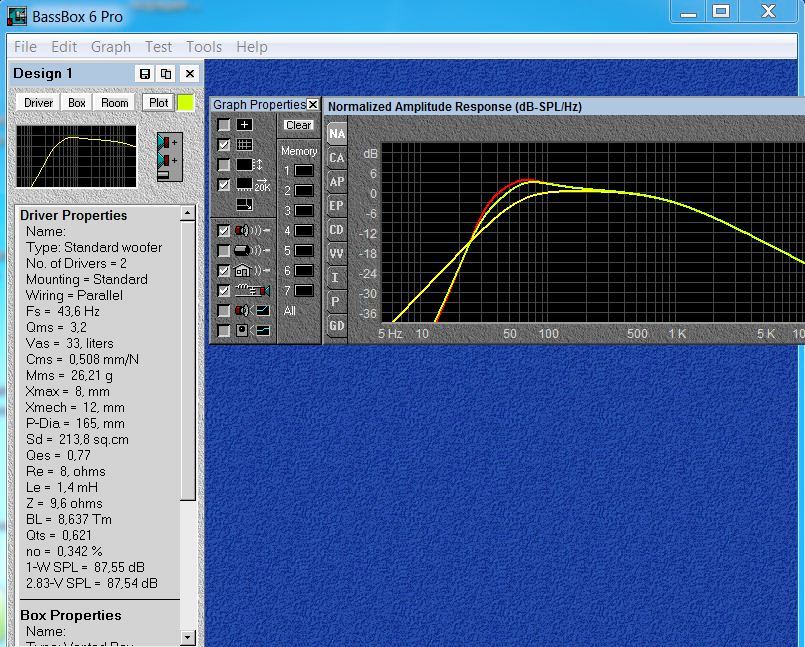Click the Room button

(x=114, y=103)
